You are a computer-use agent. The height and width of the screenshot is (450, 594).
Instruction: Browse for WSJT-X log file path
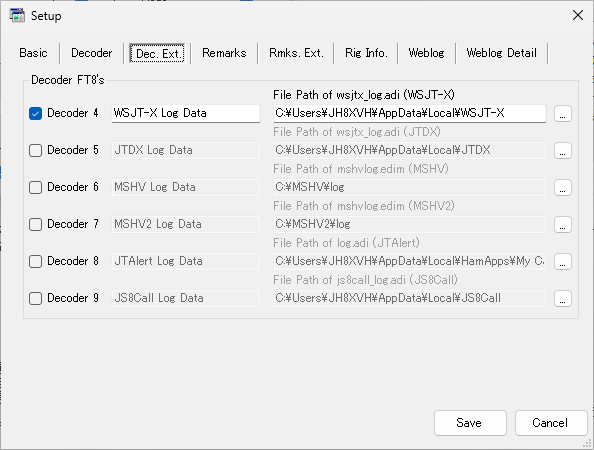click(563, 114)
